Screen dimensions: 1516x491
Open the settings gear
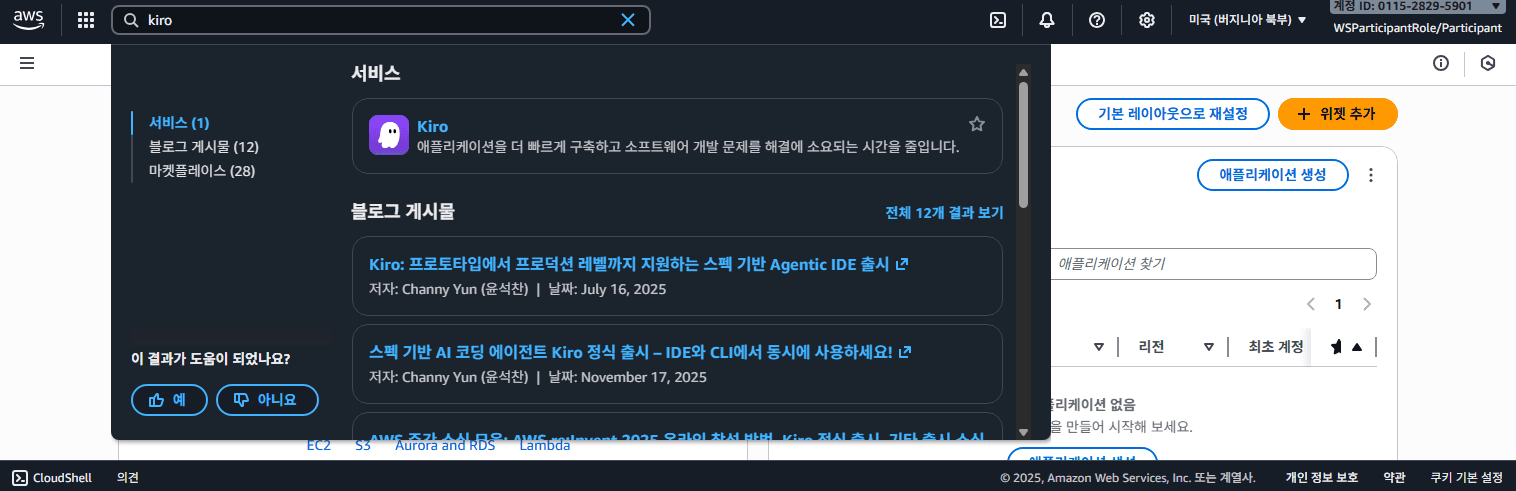[x=1147, y=20]
